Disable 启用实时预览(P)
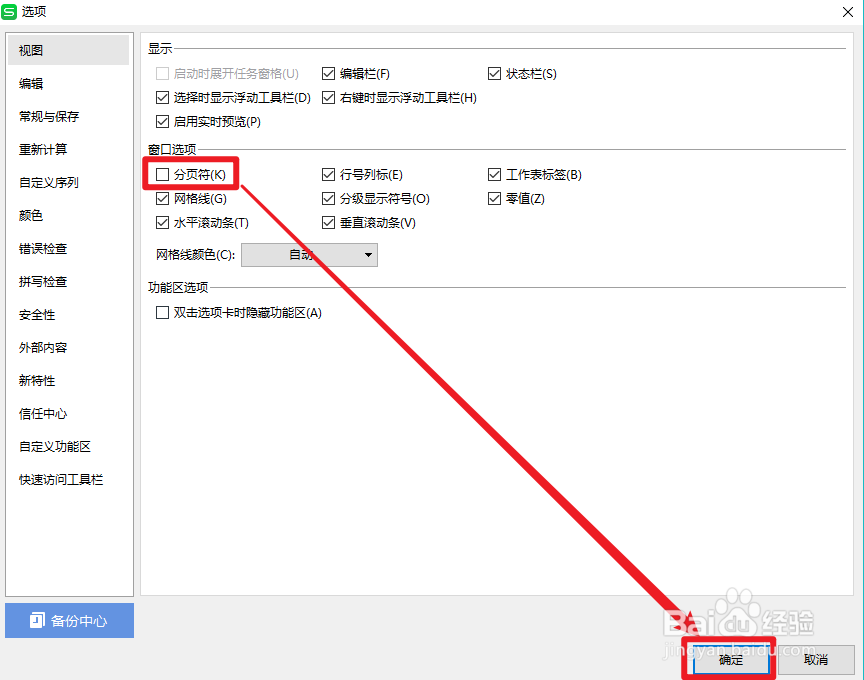The image size is (864, 680). 162,122
